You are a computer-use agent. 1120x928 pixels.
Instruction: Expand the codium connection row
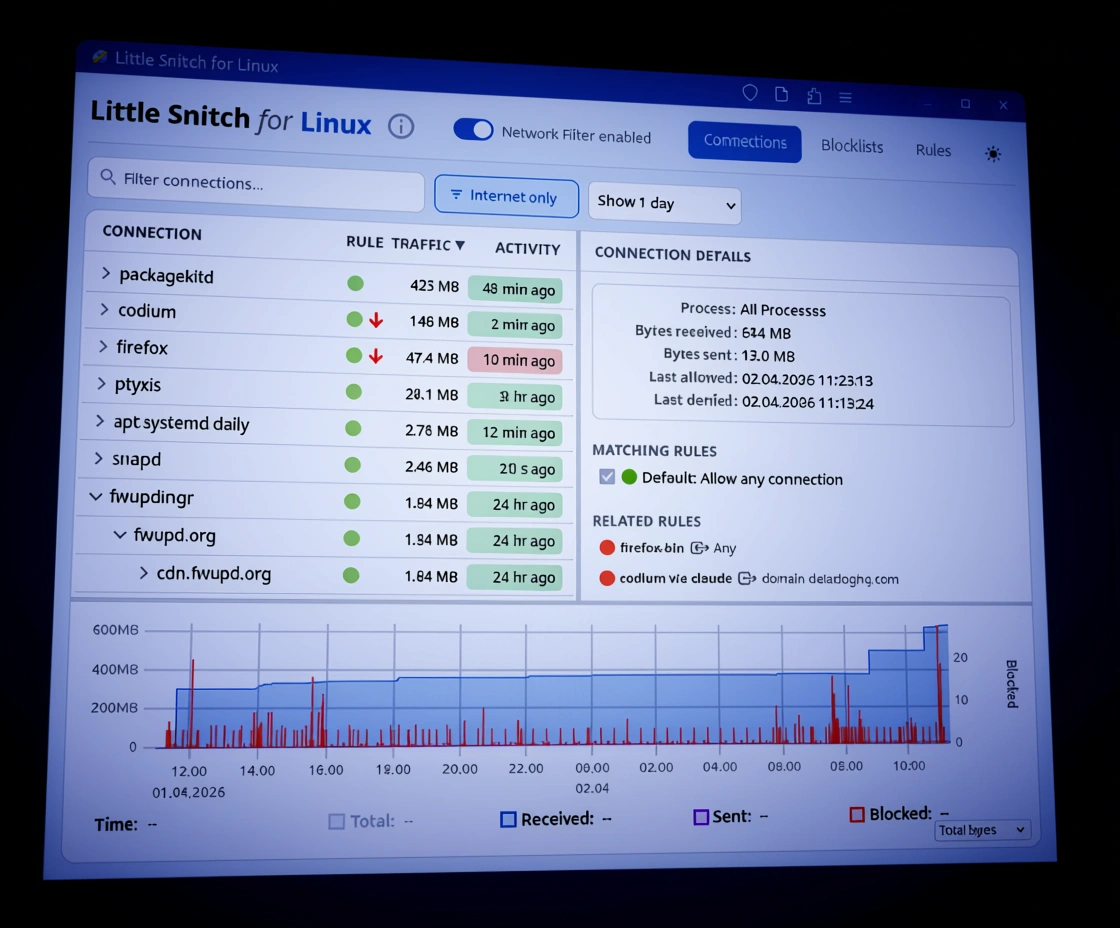point(104,310)
